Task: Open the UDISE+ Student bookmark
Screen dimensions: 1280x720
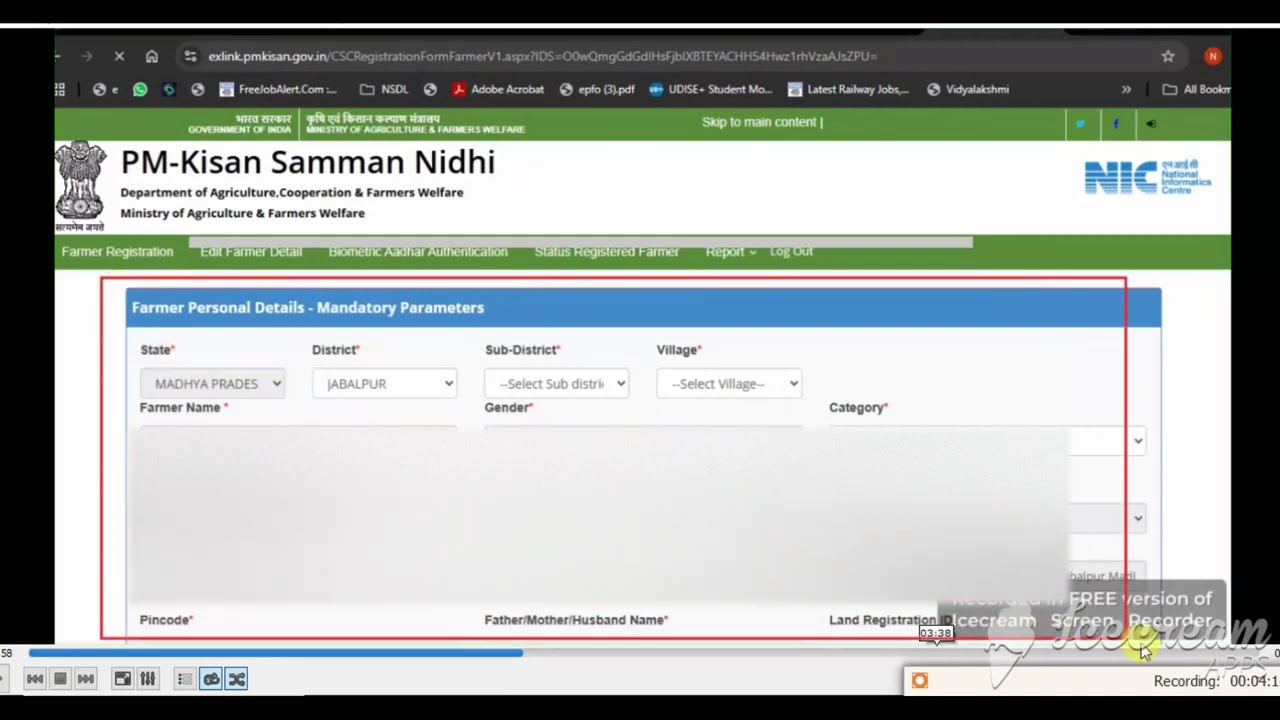Action: tap(711, 89)
